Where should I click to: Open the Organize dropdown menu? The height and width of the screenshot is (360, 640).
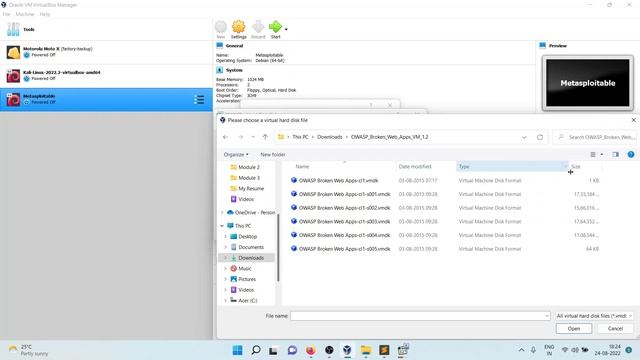click(x=236, y=155)
